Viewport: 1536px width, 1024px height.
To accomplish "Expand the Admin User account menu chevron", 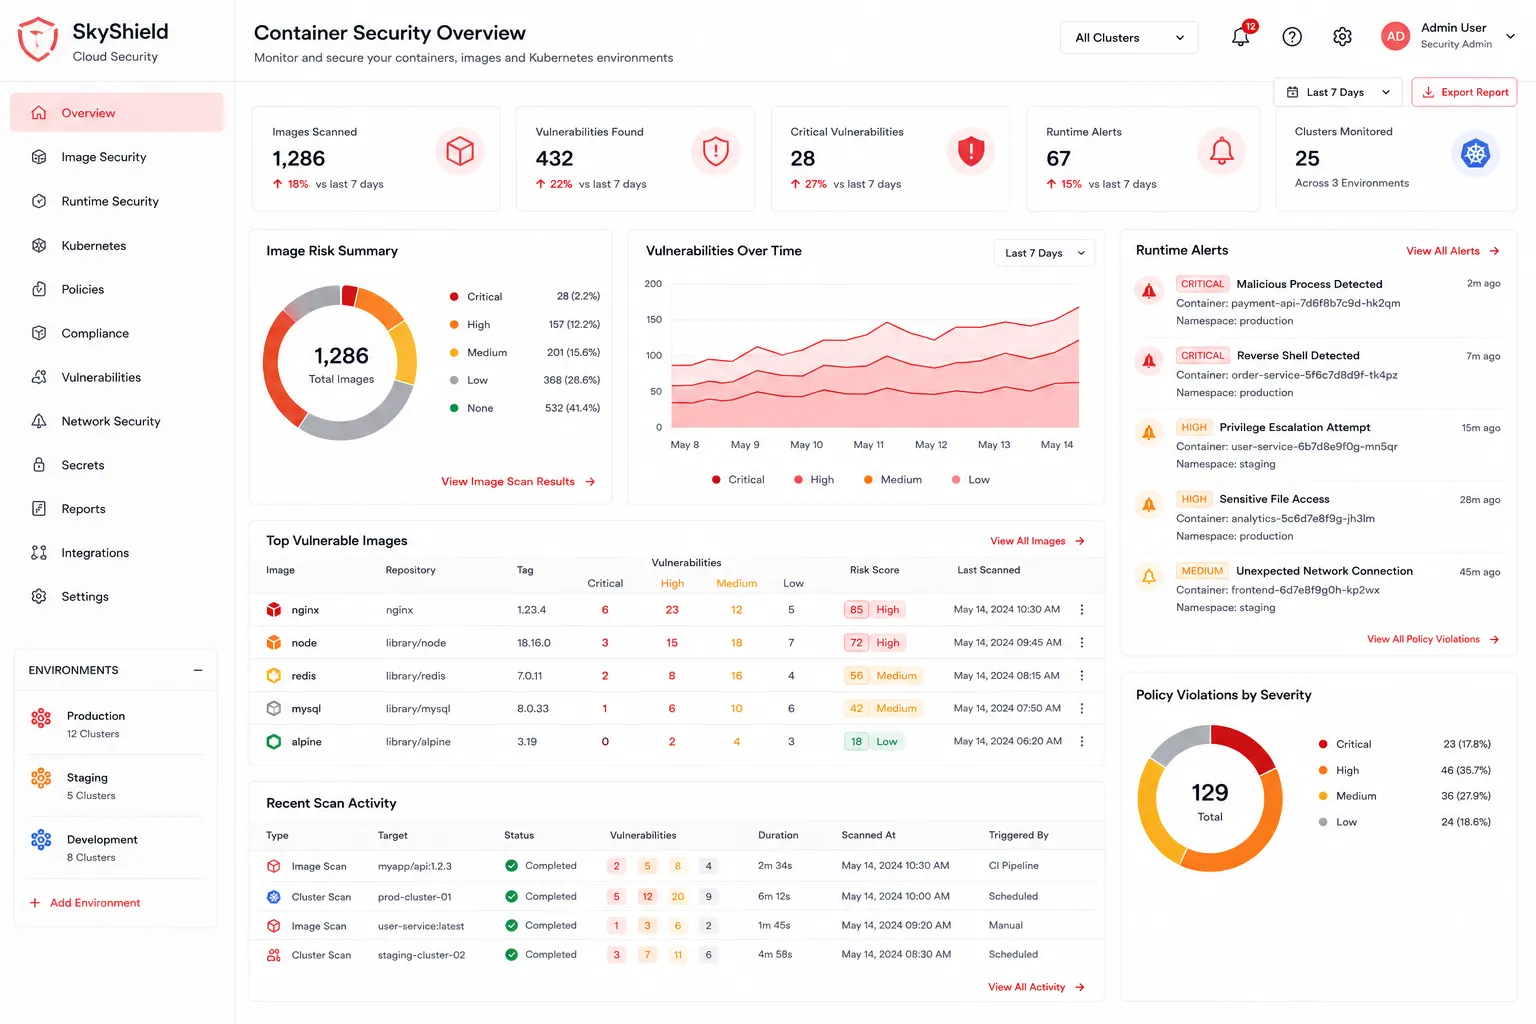I will point(1510,36).
